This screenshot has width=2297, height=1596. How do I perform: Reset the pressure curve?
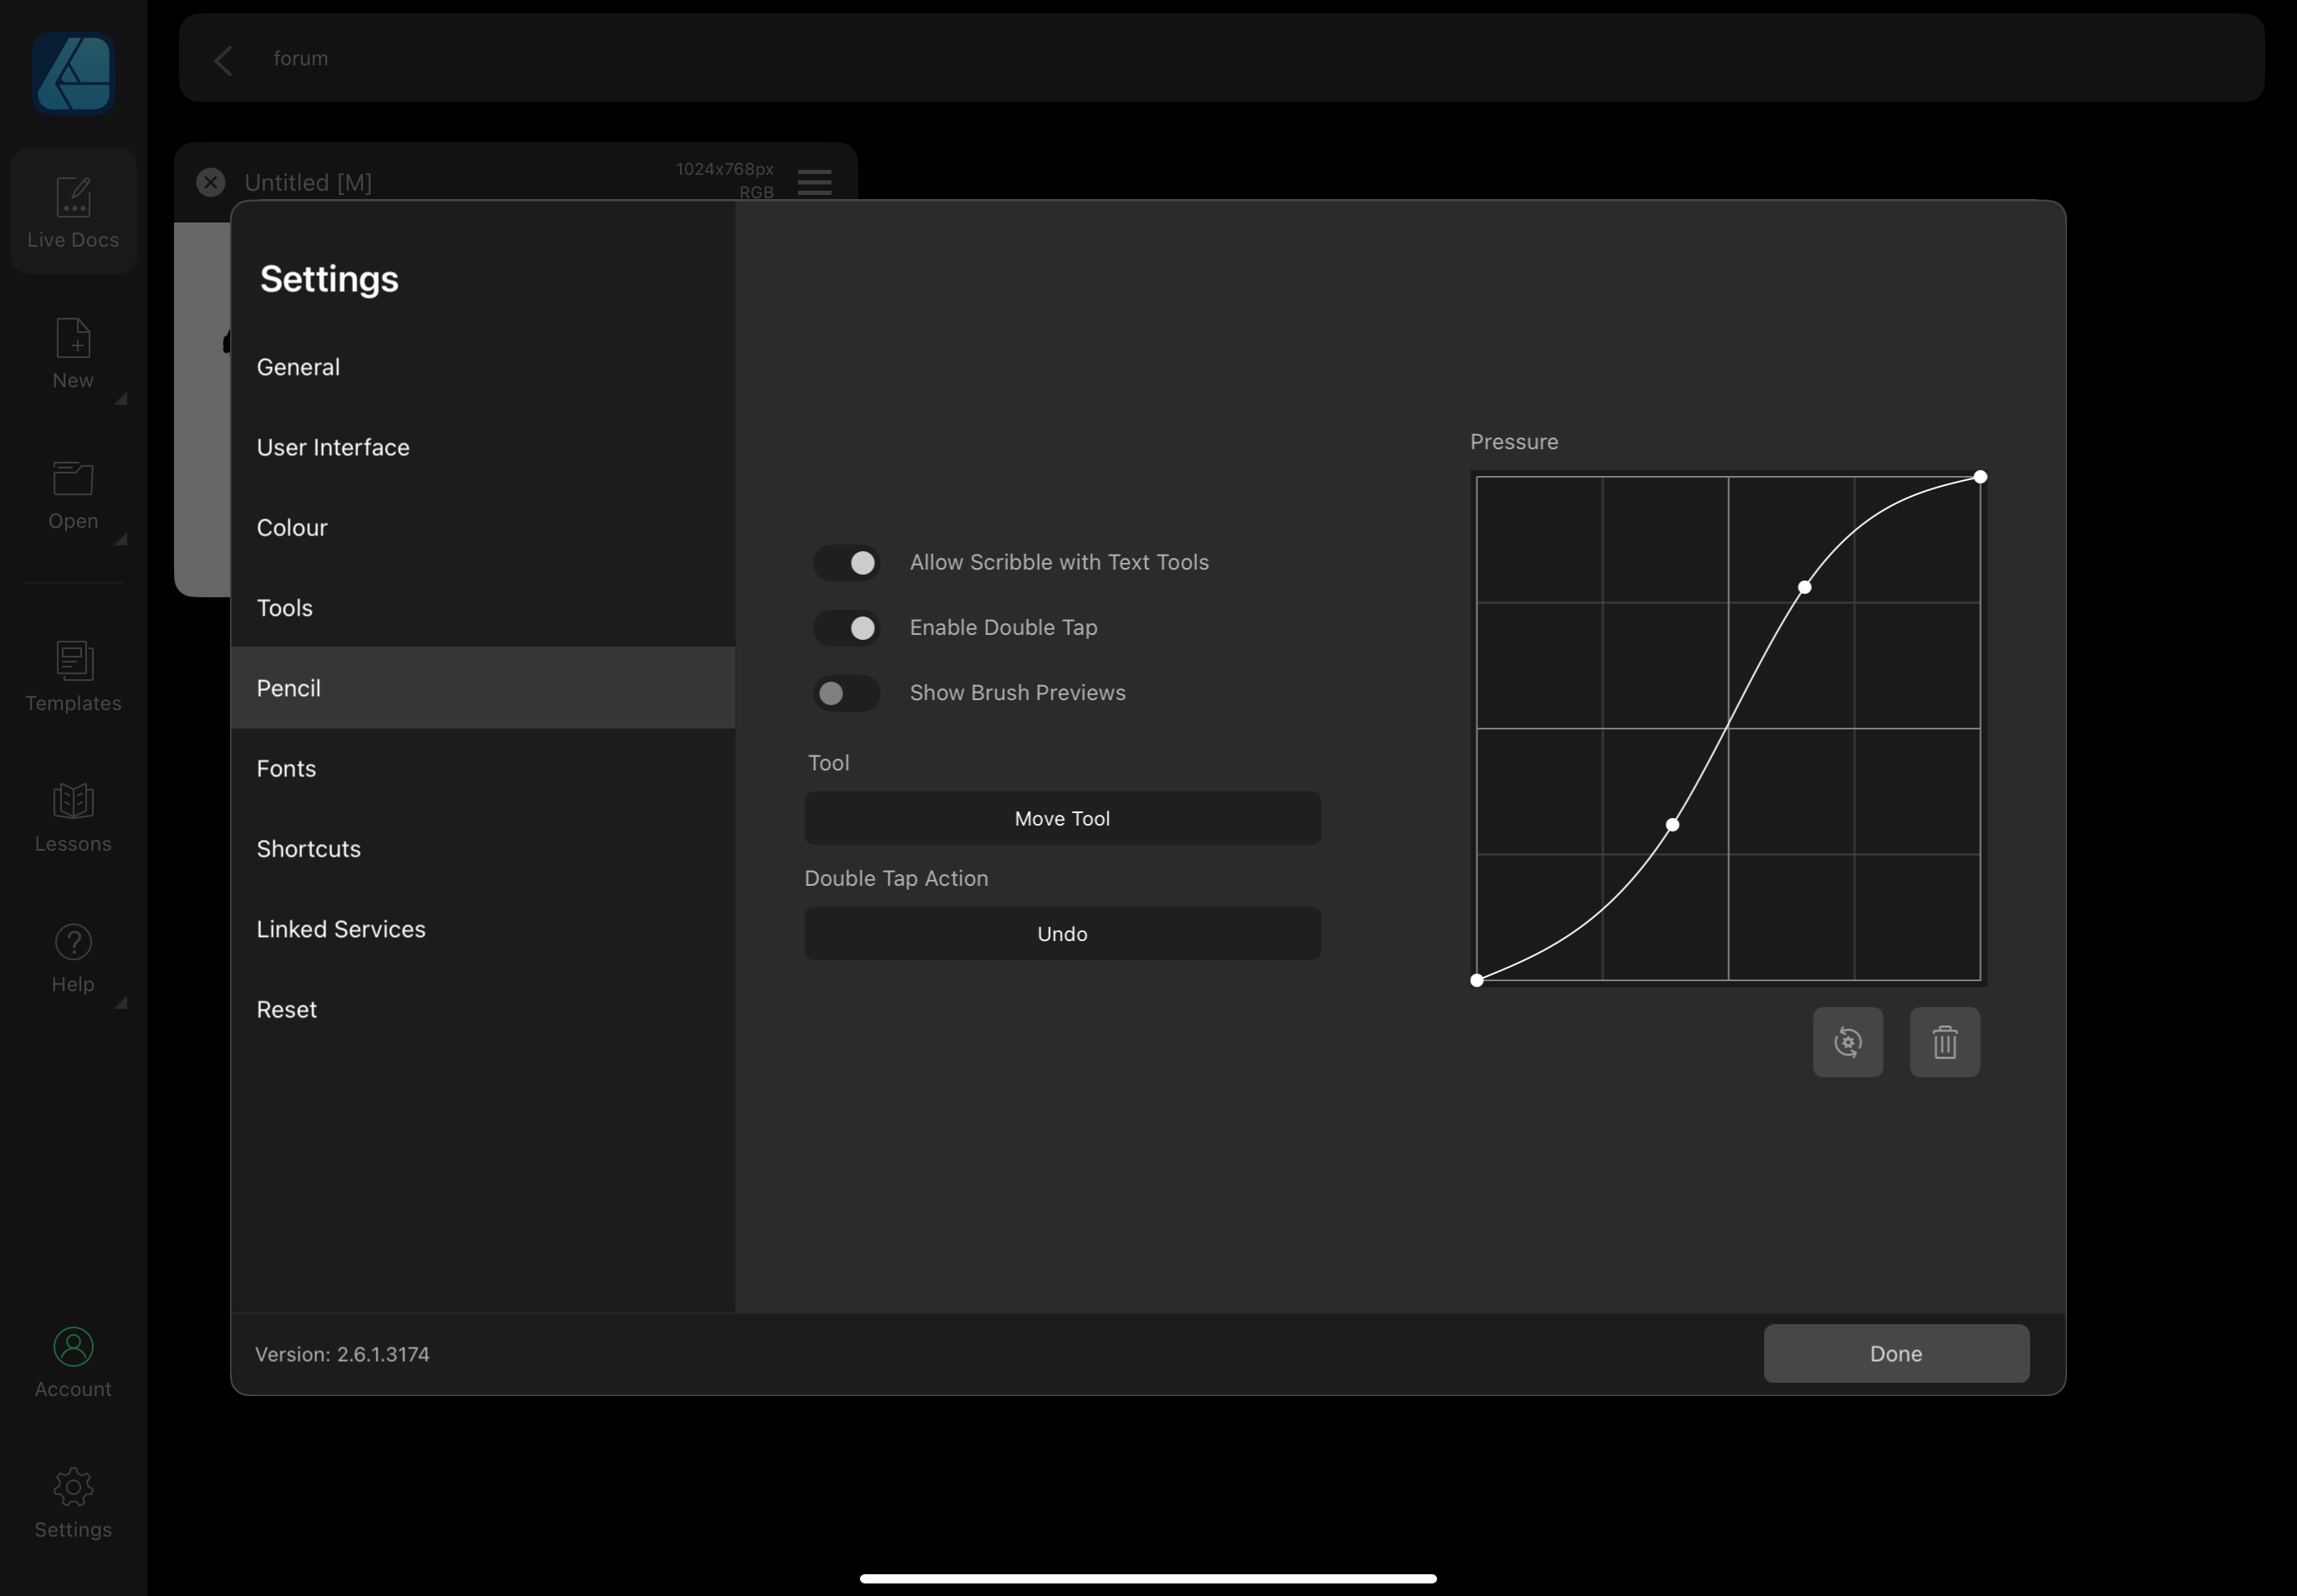click(1847, 1042)
